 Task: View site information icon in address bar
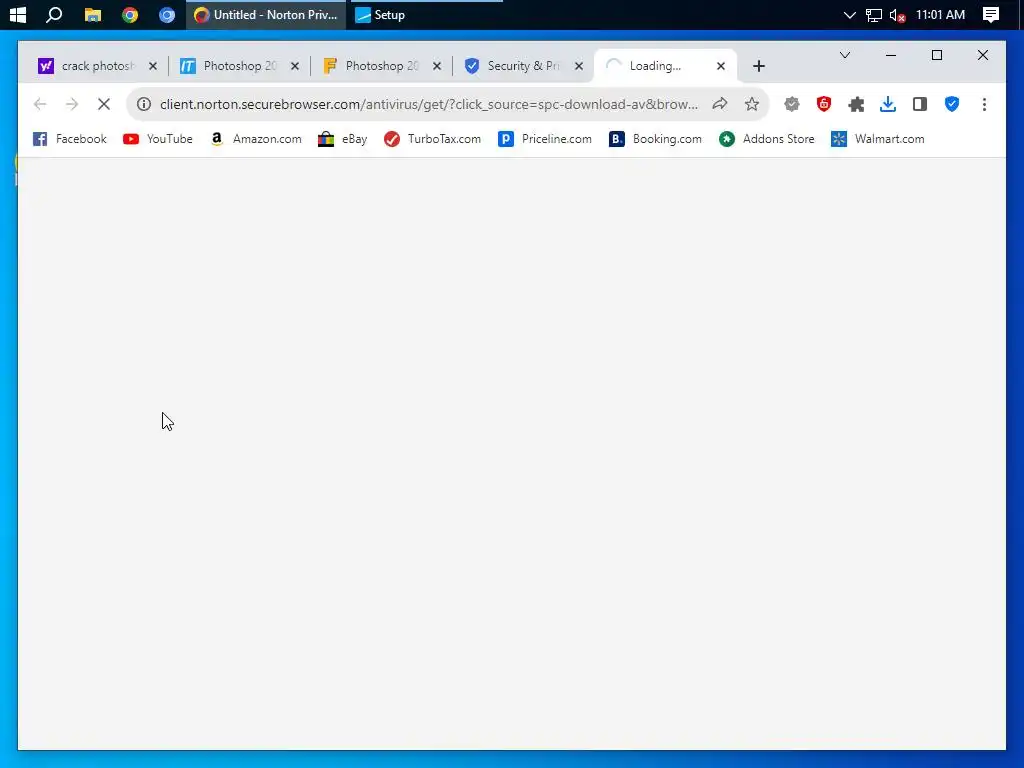[x=144, y=104]
